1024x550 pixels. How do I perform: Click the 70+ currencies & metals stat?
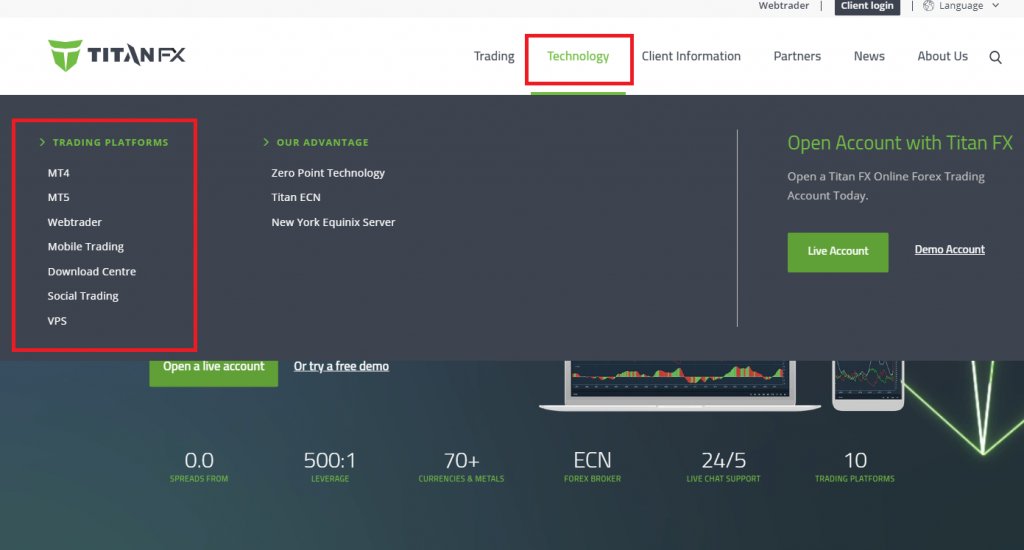(x=462, y=467)
